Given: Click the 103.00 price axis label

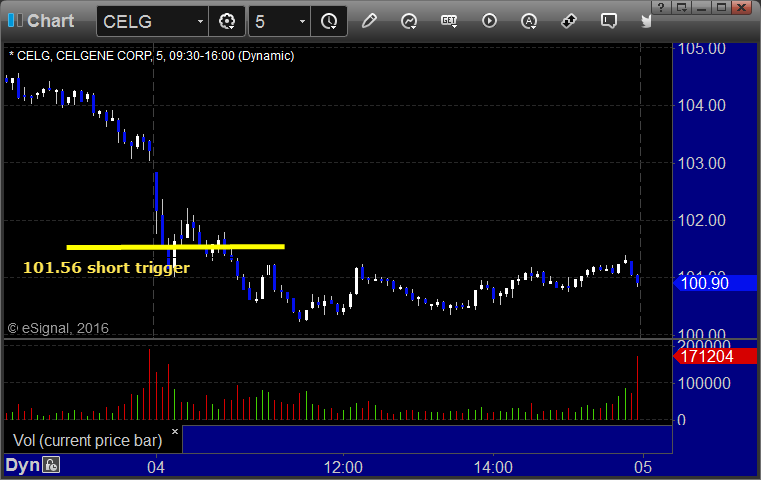Looking at the screenshot, I should pyautogui.click(x=701, y=163).
